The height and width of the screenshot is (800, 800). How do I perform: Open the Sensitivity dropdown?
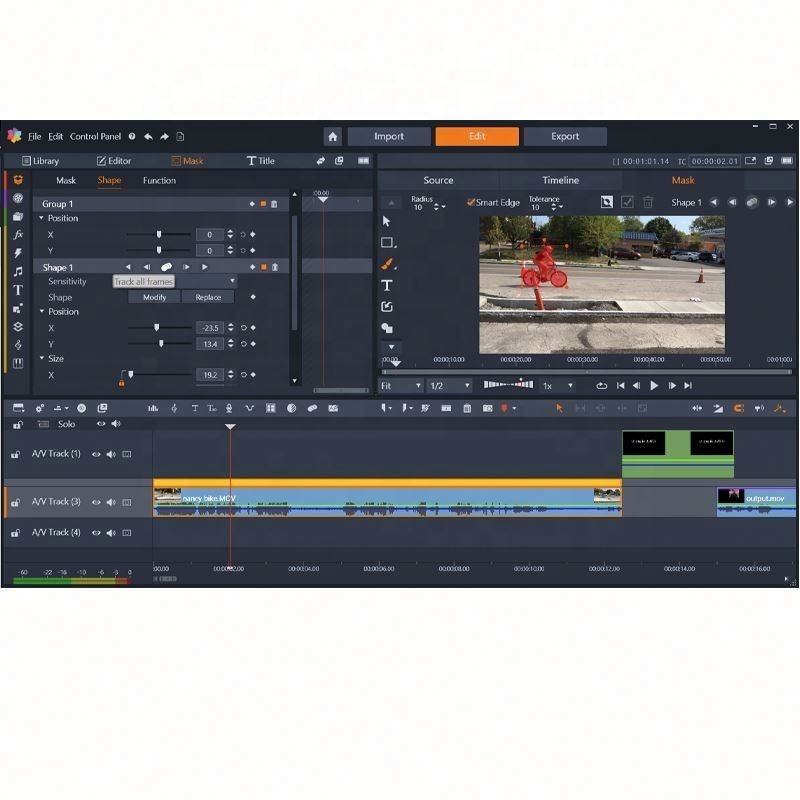pyautogui.click(x=232, y=282)
